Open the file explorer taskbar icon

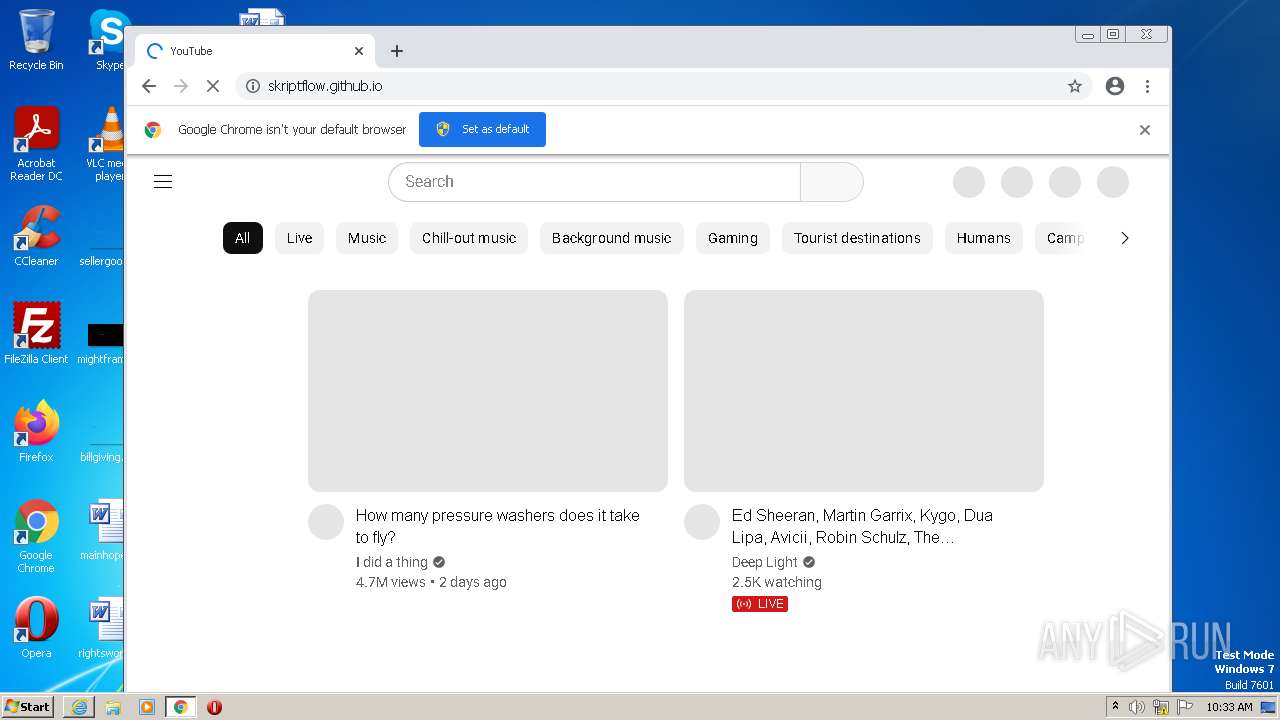click(x=113, y=707)
